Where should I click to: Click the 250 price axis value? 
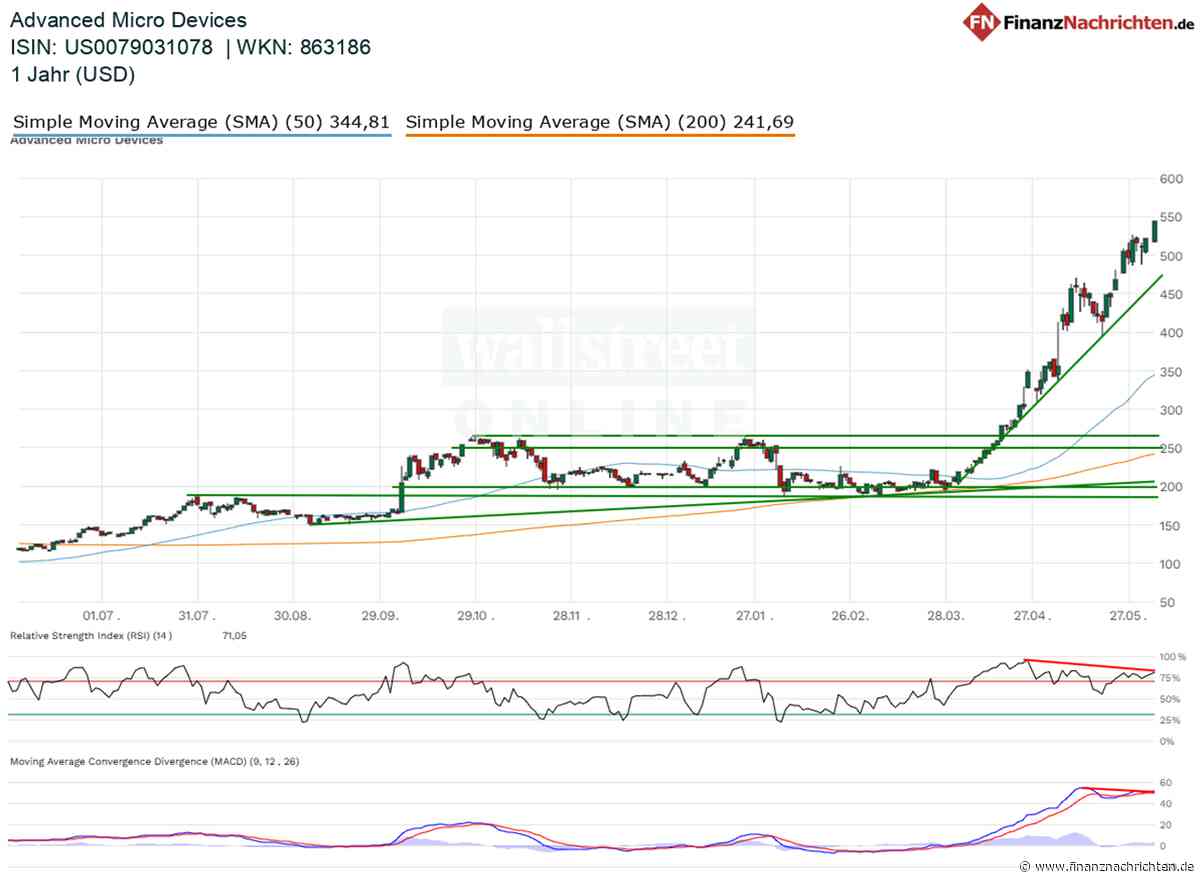(1172, 449)
